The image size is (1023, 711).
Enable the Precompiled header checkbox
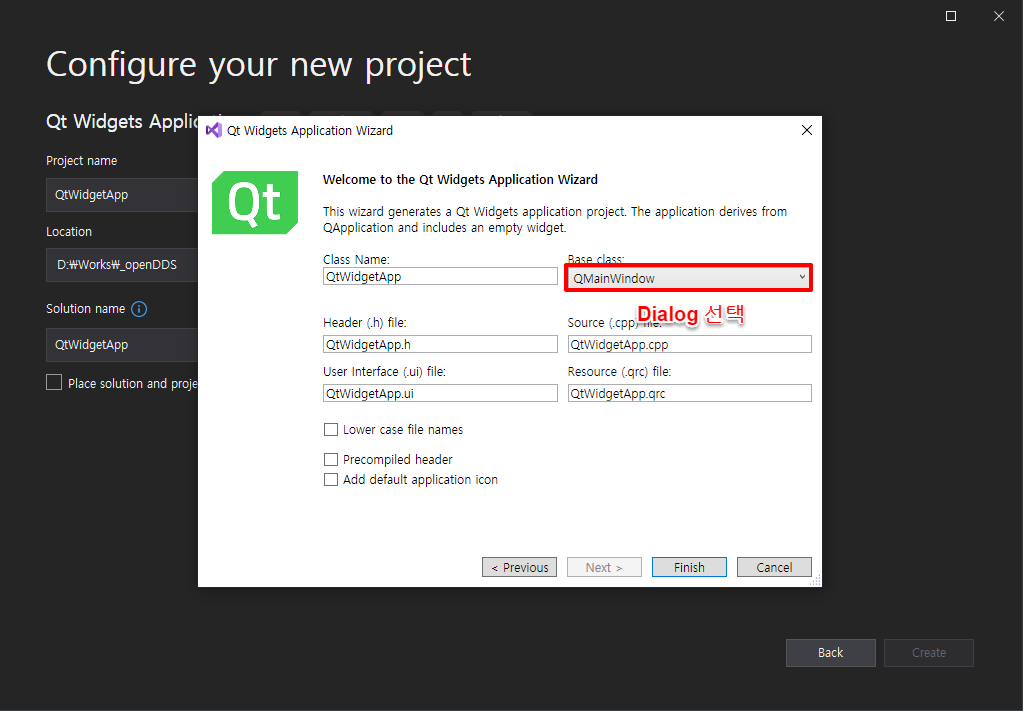[331, 459]
